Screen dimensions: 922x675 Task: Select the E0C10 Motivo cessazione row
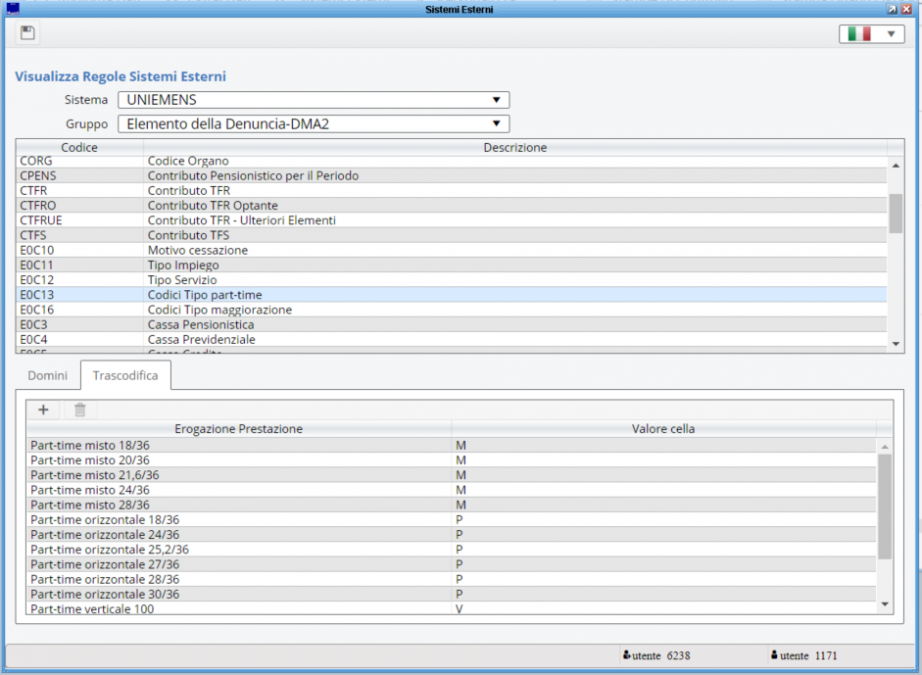tap(197, 250)
